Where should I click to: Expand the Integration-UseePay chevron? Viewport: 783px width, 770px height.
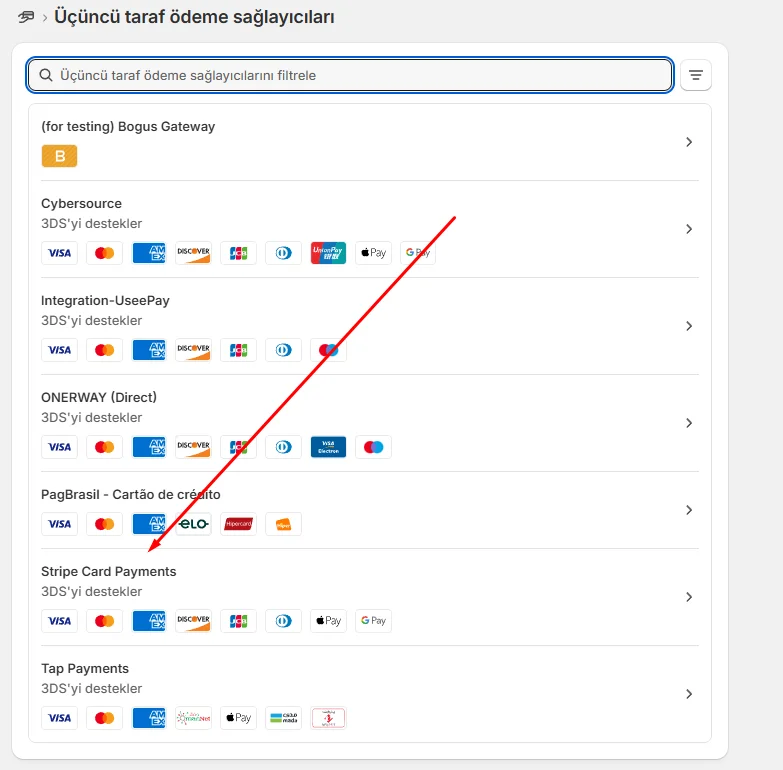(689, 326)
